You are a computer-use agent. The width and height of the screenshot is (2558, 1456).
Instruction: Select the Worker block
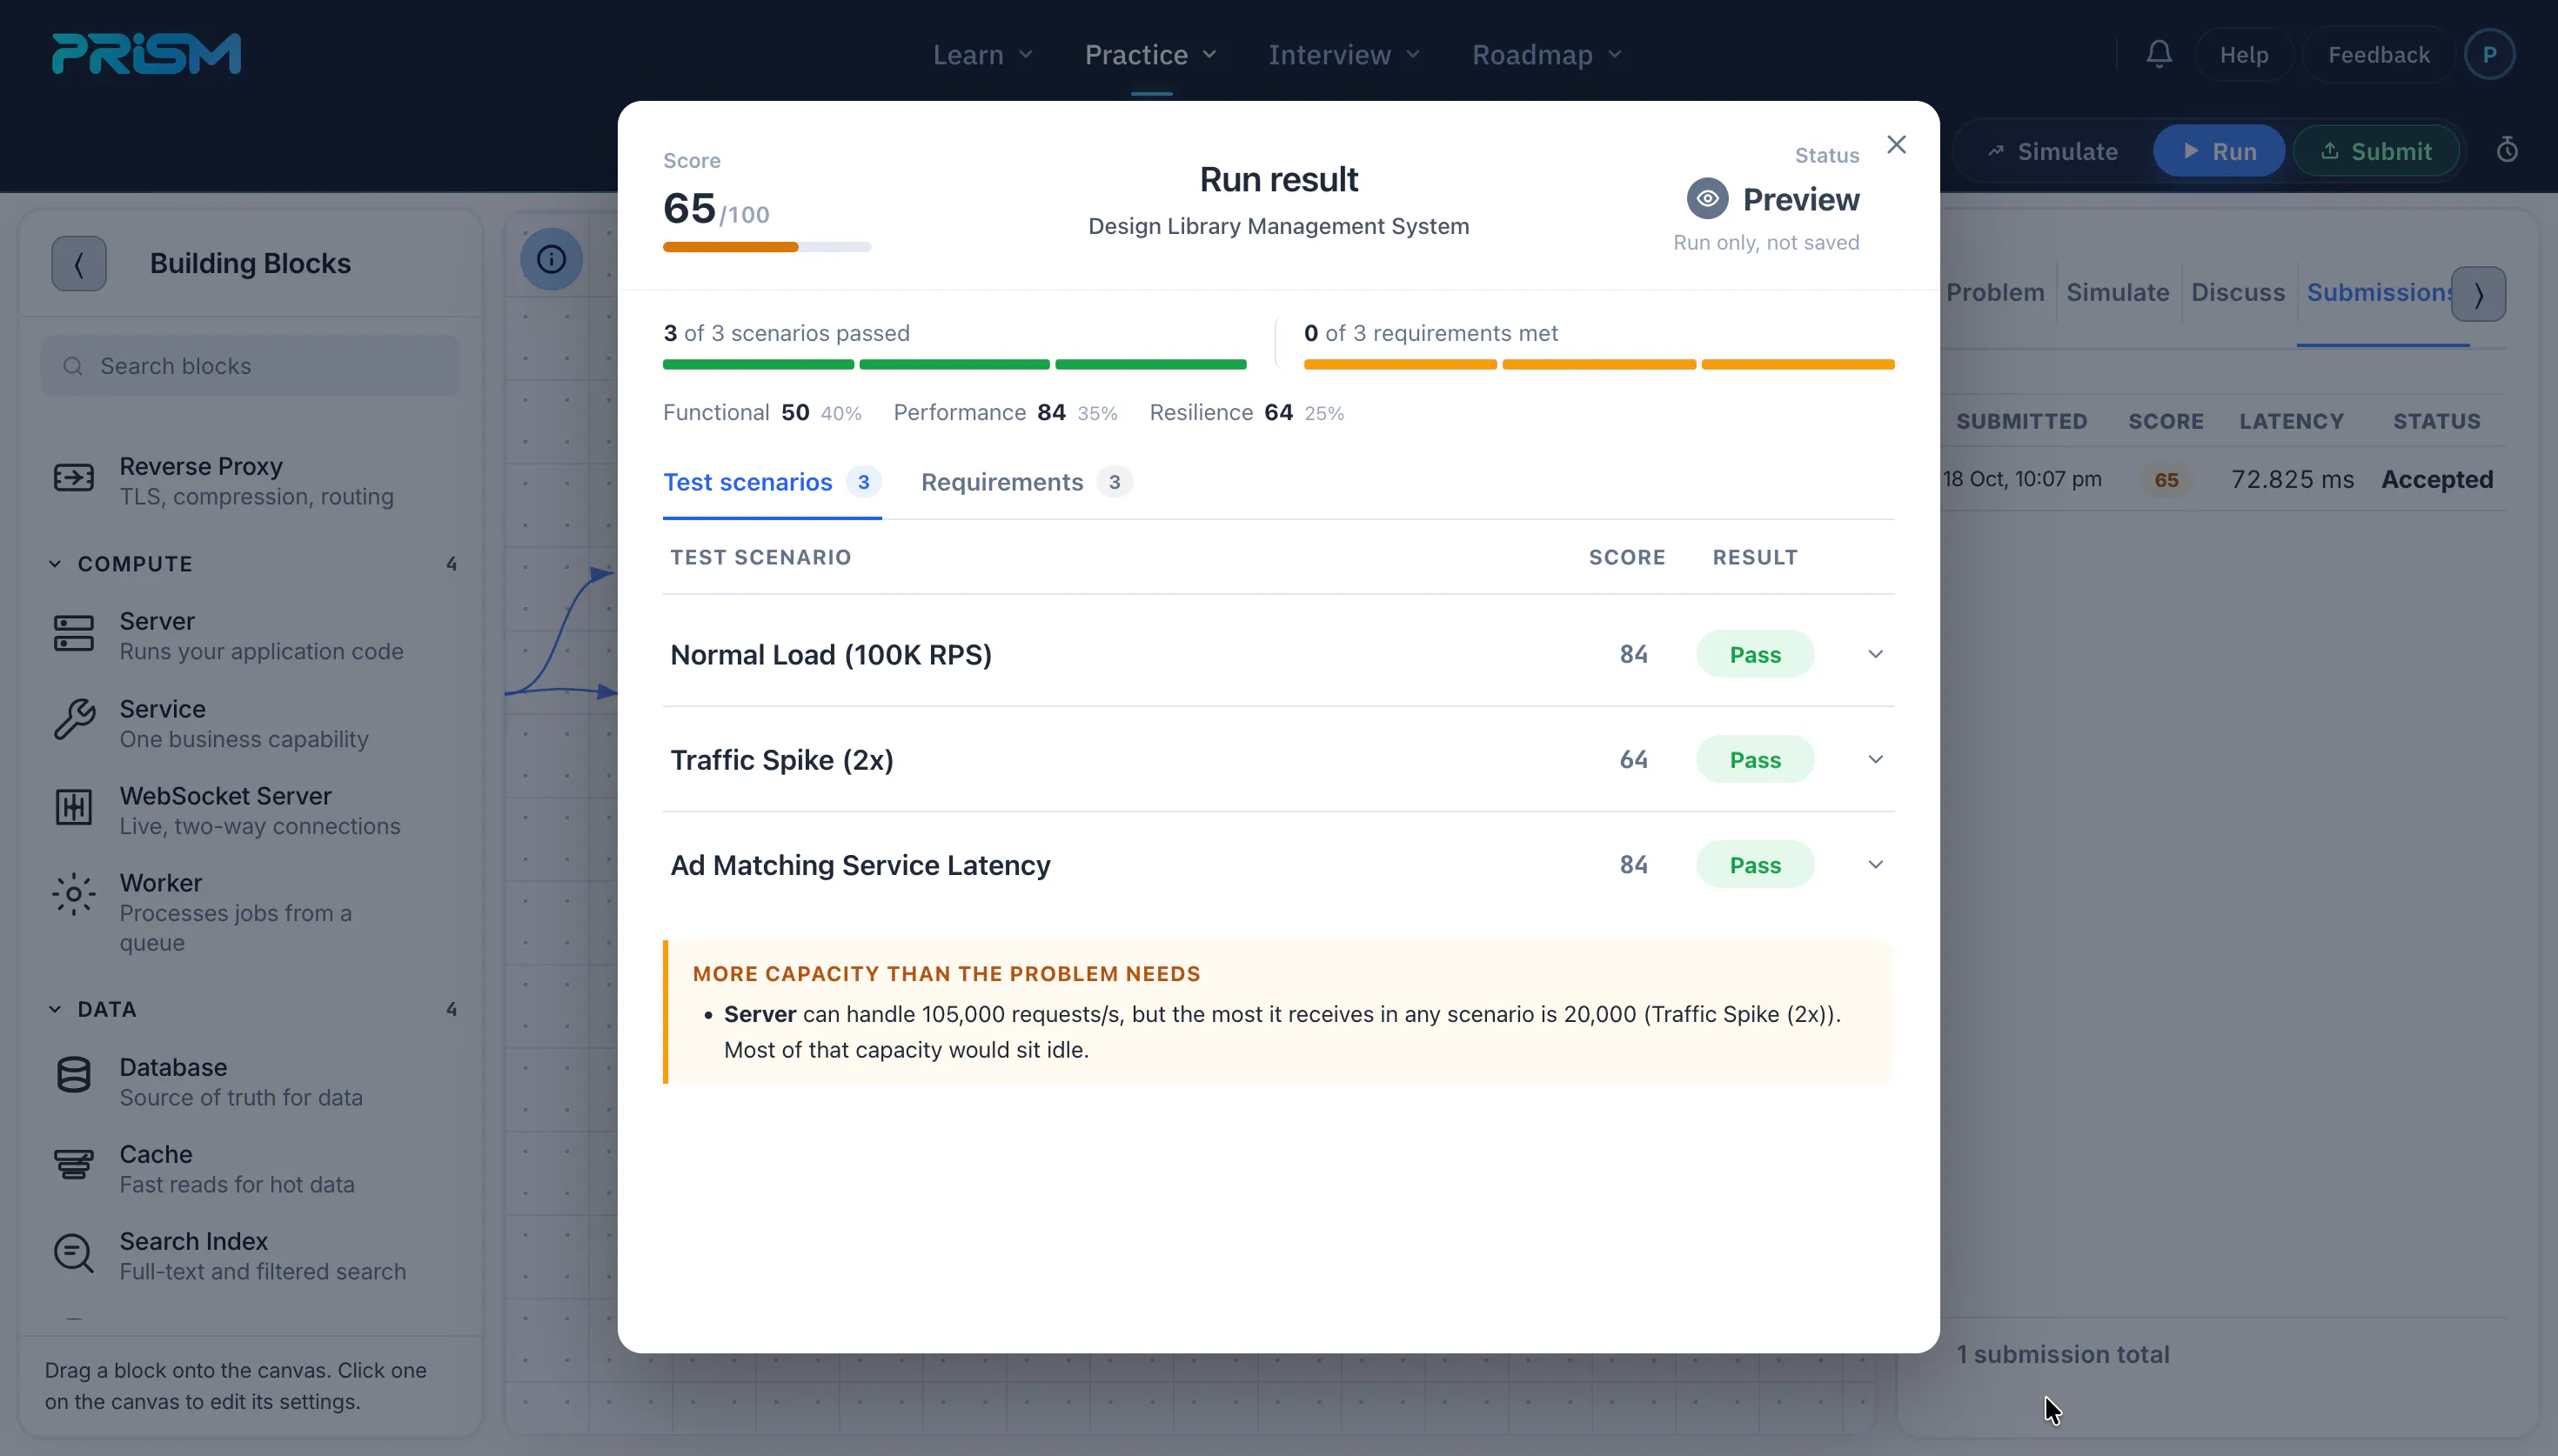point(250,912)
